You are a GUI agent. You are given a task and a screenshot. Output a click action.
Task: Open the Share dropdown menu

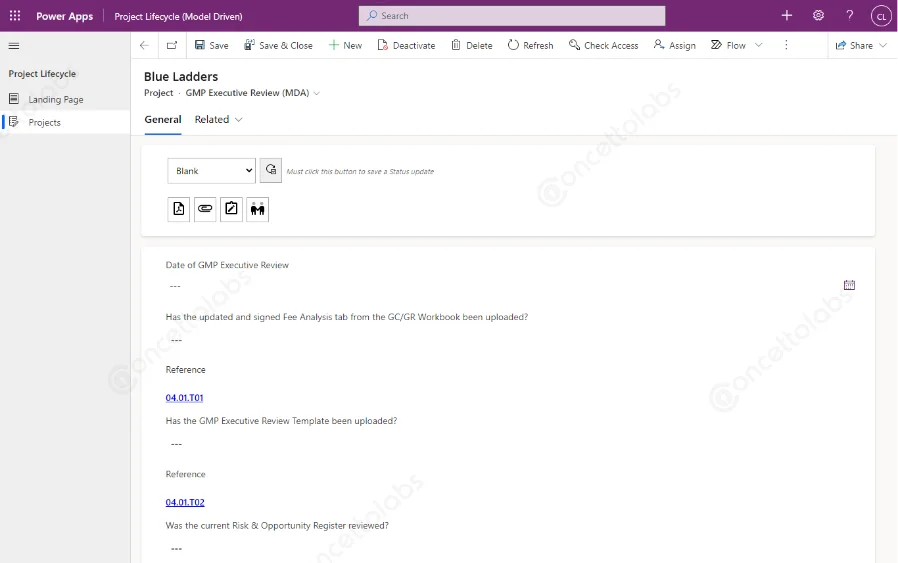click(861, 45)
